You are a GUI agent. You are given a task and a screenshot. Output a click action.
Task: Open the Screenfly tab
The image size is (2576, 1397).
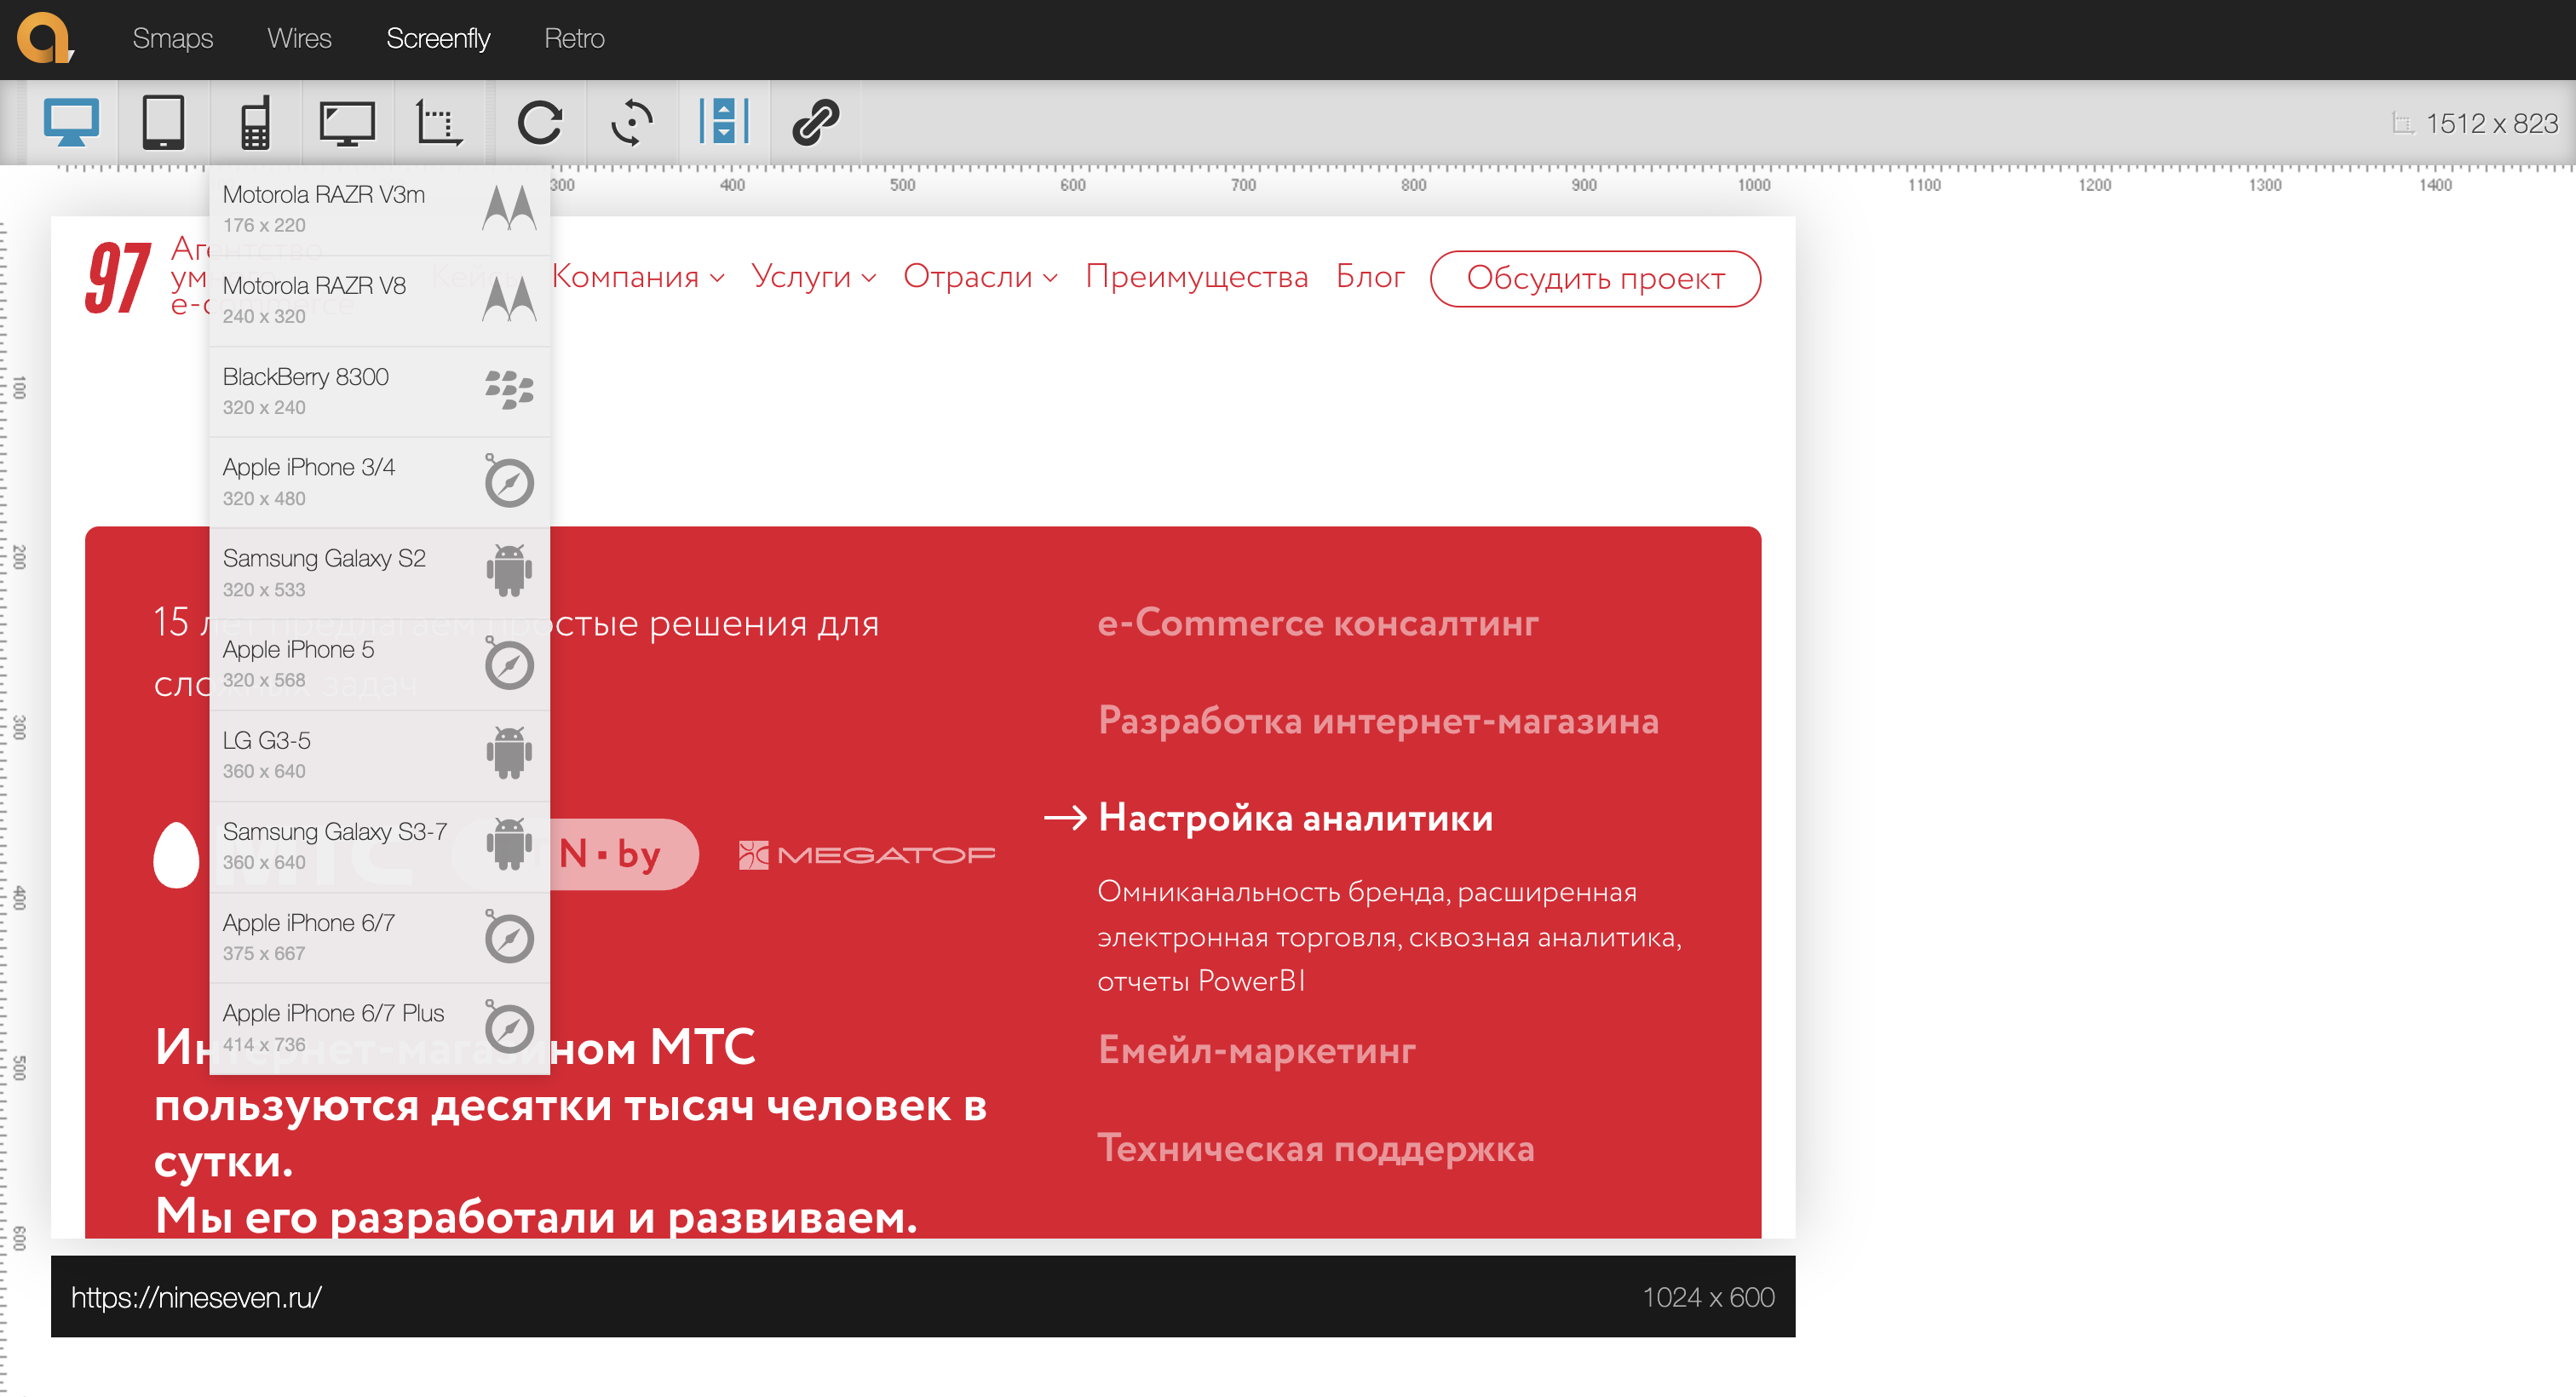[x=438, y=38]
